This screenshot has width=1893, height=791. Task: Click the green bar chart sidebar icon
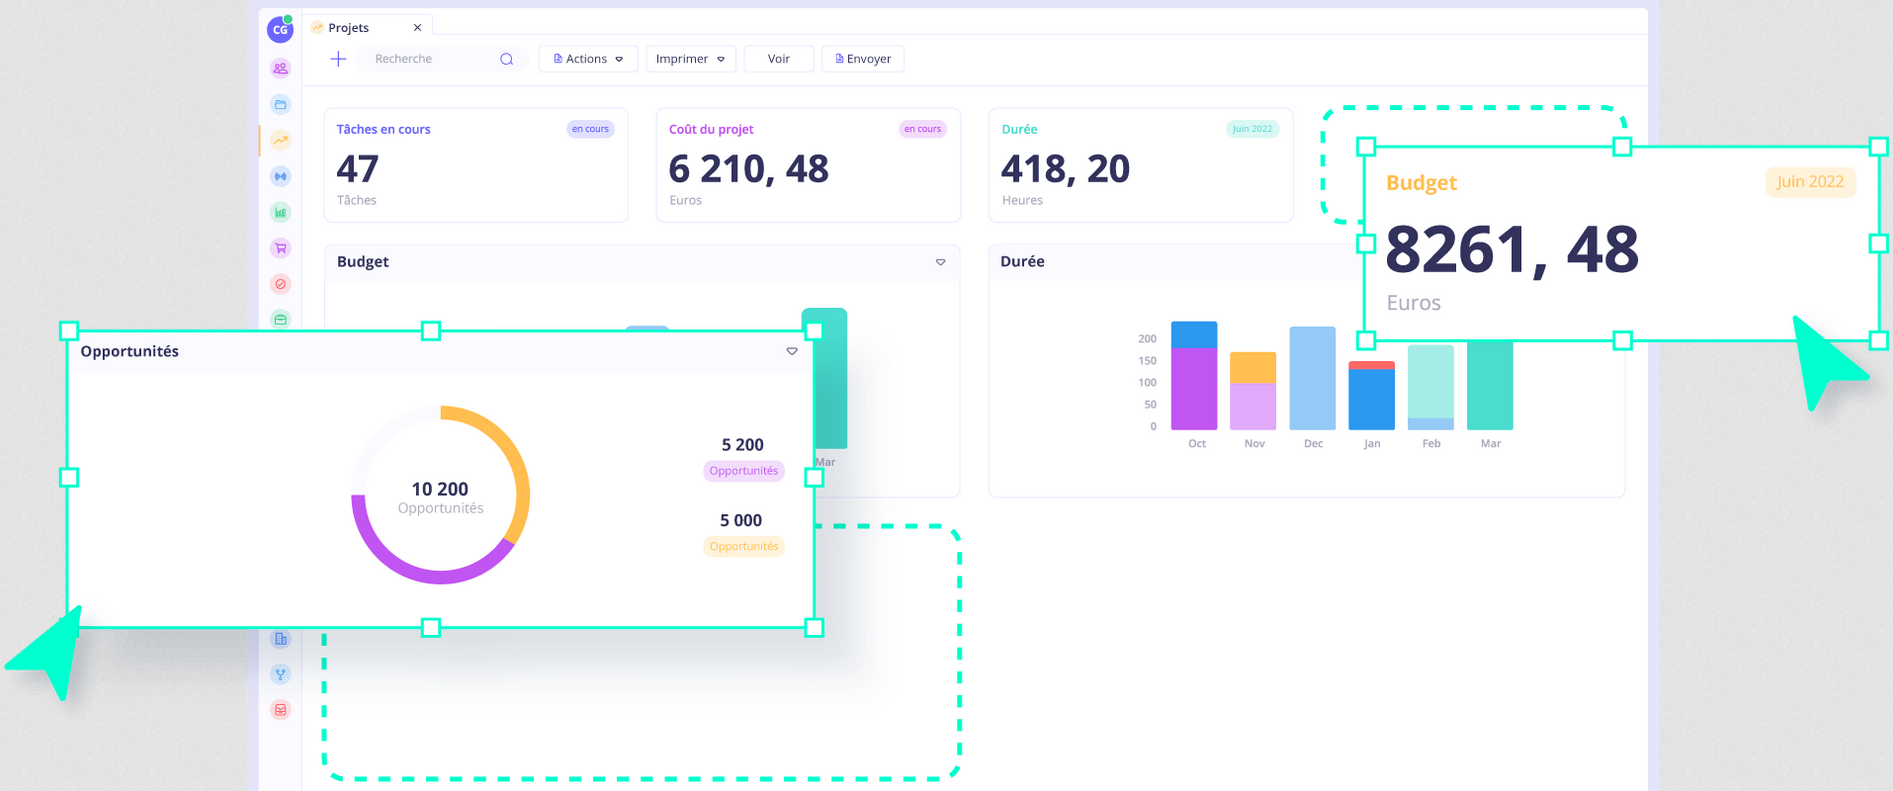coord(280,212)
